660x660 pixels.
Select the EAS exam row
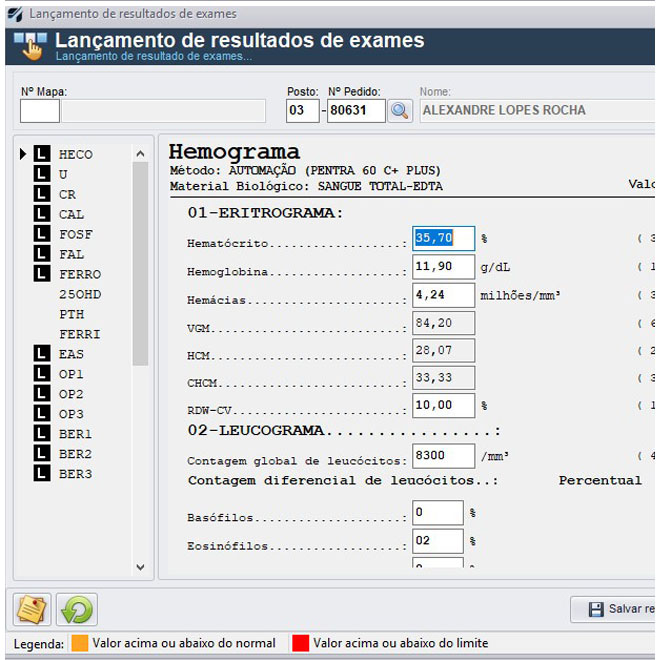pos(71,354)
